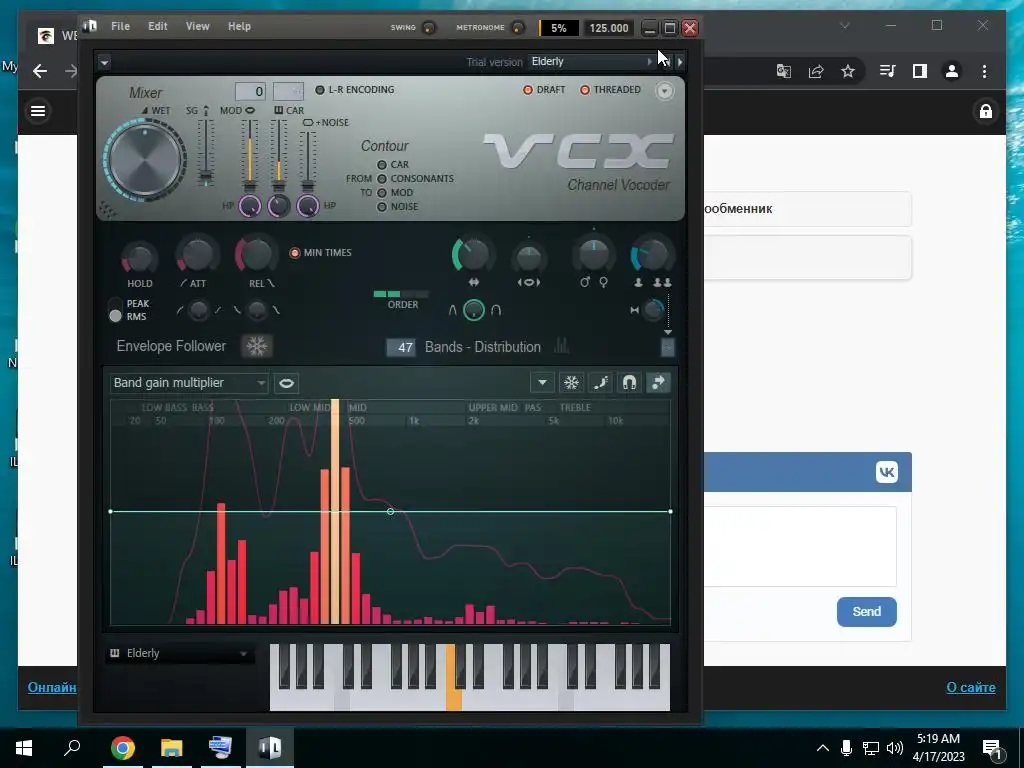Open the Edit menu

point(157,26)
